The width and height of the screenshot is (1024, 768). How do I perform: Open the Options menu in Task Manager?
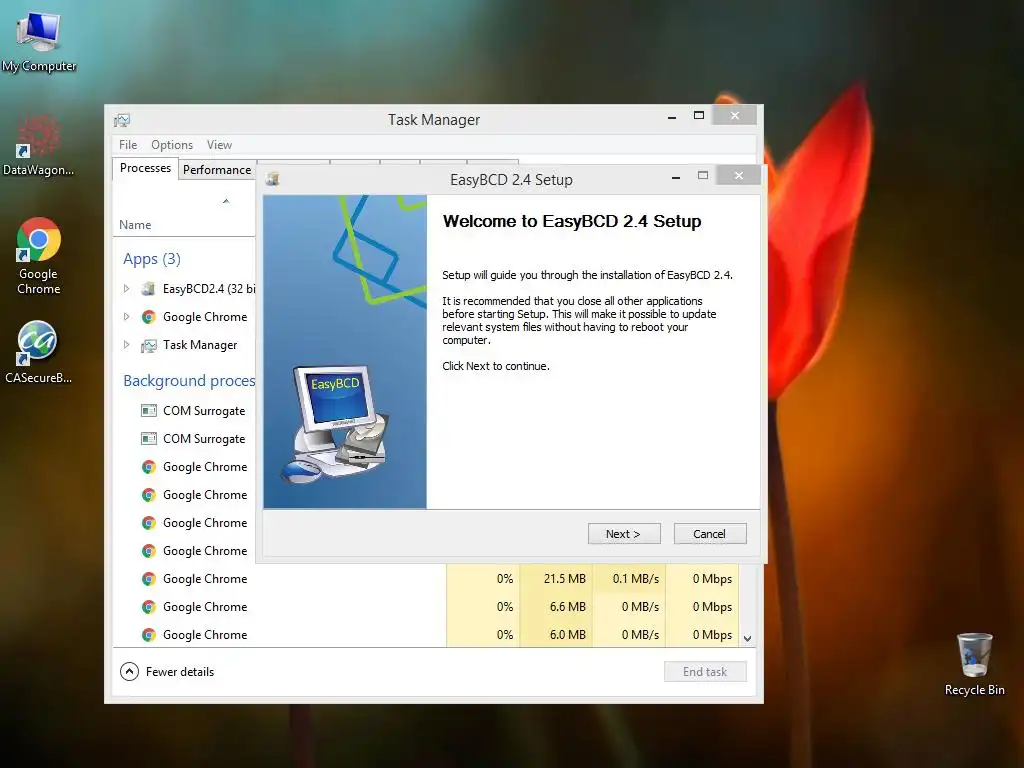172,145
